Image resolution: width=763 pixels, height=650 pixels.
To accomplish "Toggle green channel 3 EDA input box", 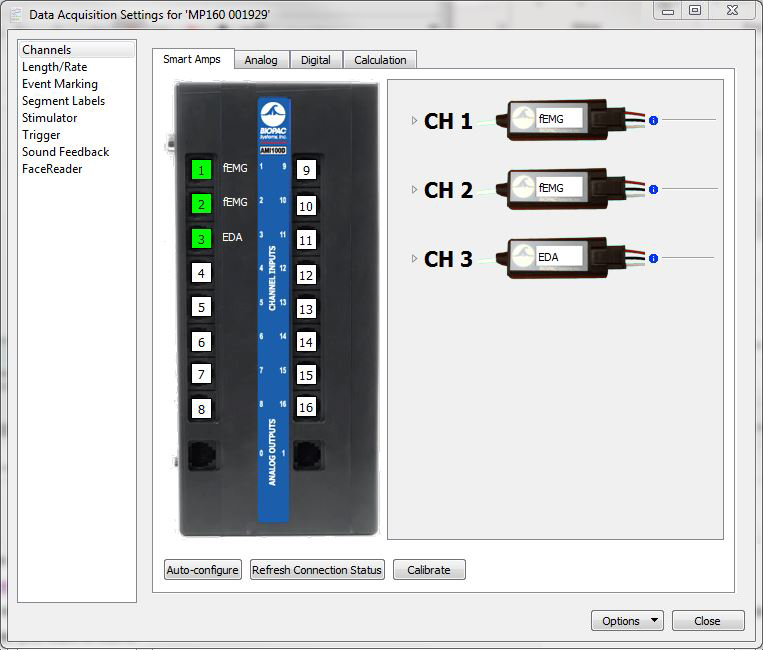I will [x=201, y=239].
